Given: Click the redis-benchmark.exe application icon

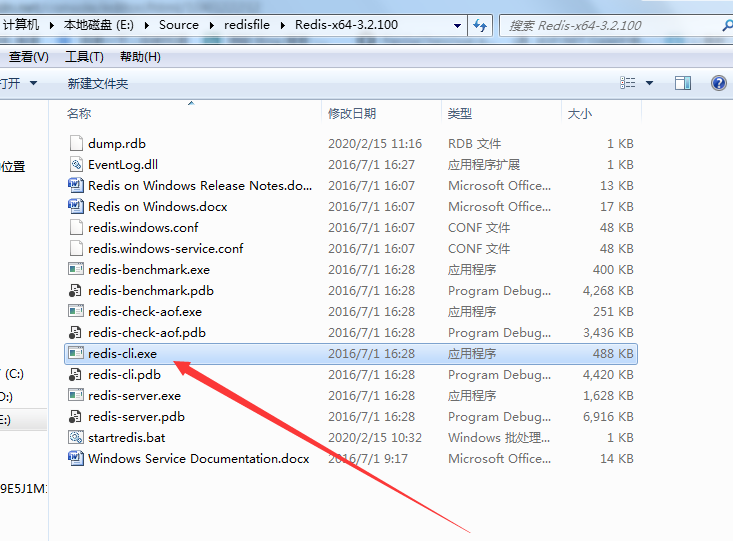Looking at the screenshot, I should click(x=76, y=269).
